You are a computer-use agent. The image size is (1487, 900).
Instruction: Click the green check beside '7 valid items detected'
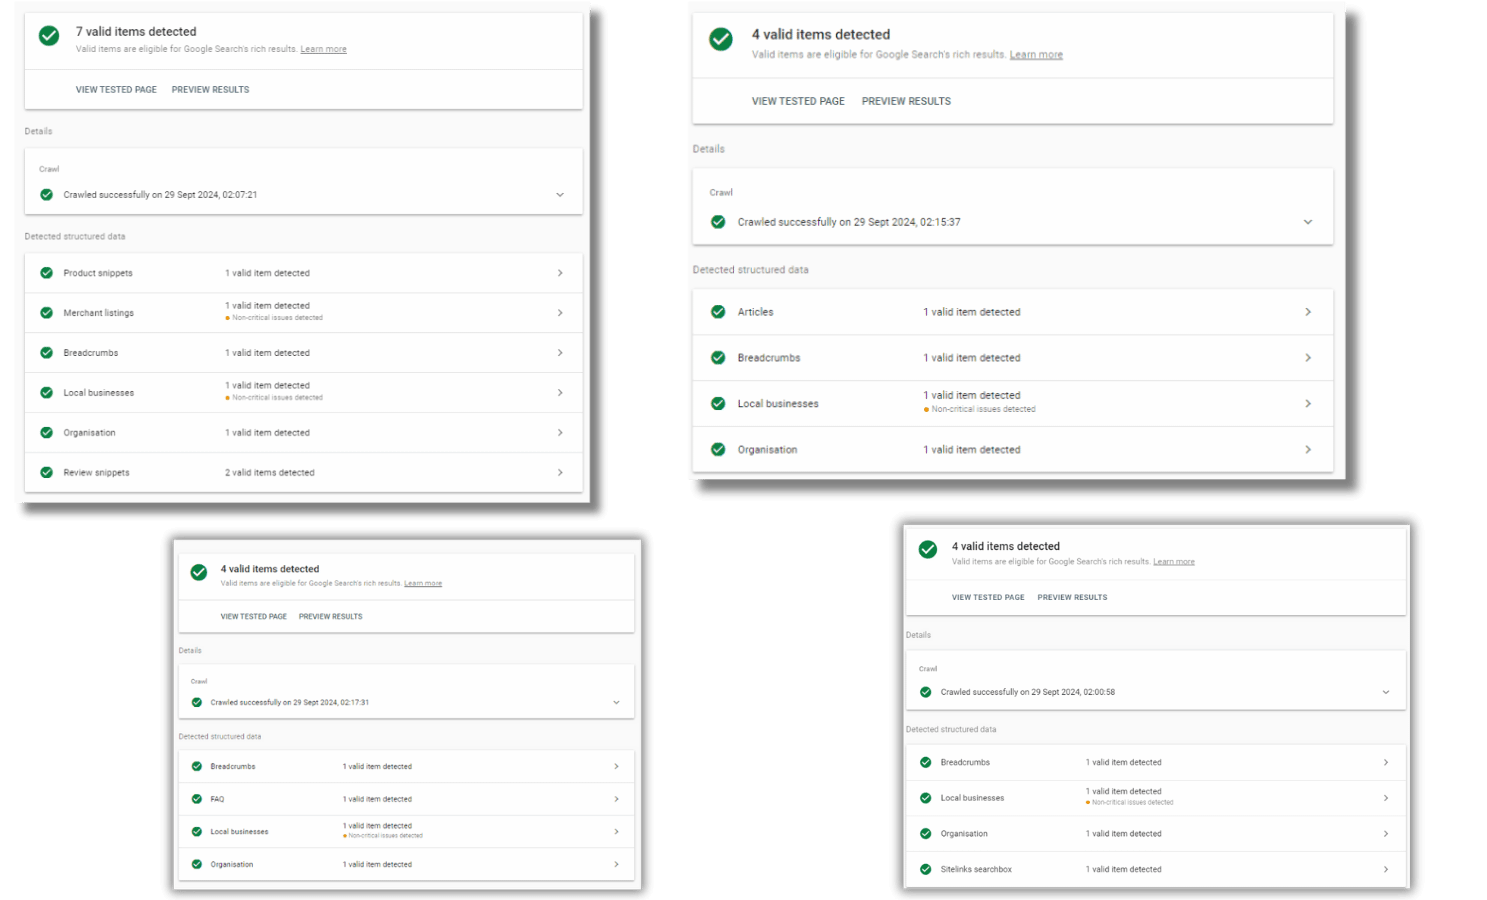49,36
